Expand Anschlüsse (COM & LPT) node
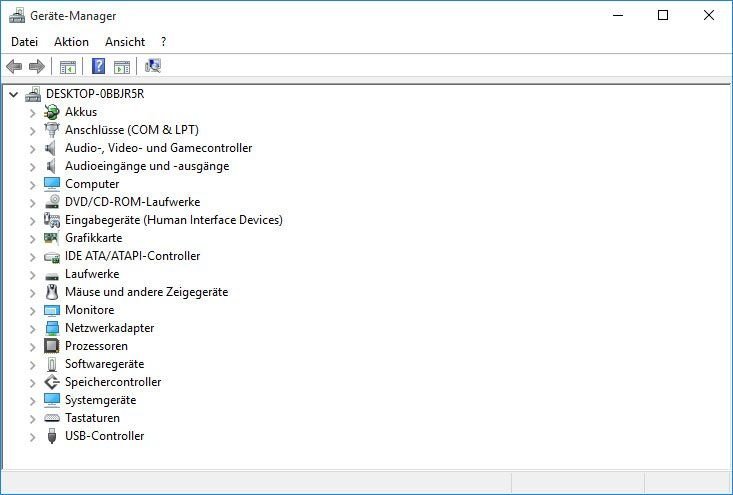 pos(32,131)
